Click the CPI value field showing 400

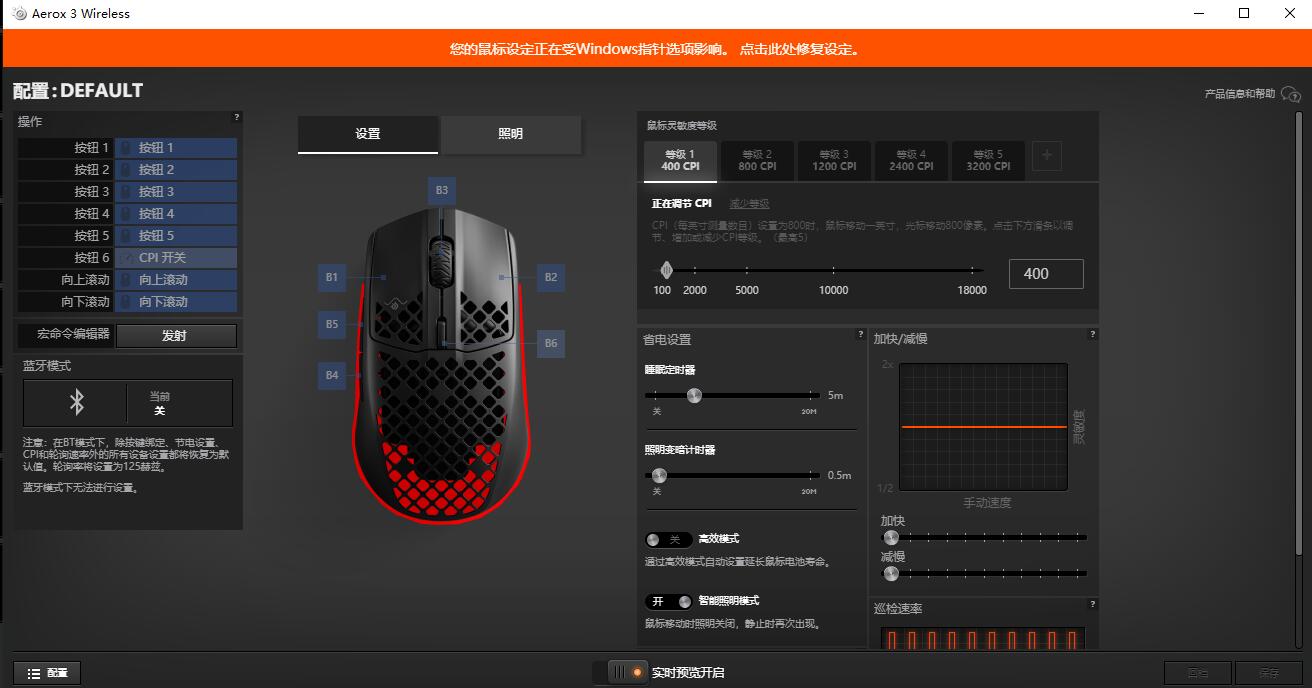[1046, 273]
